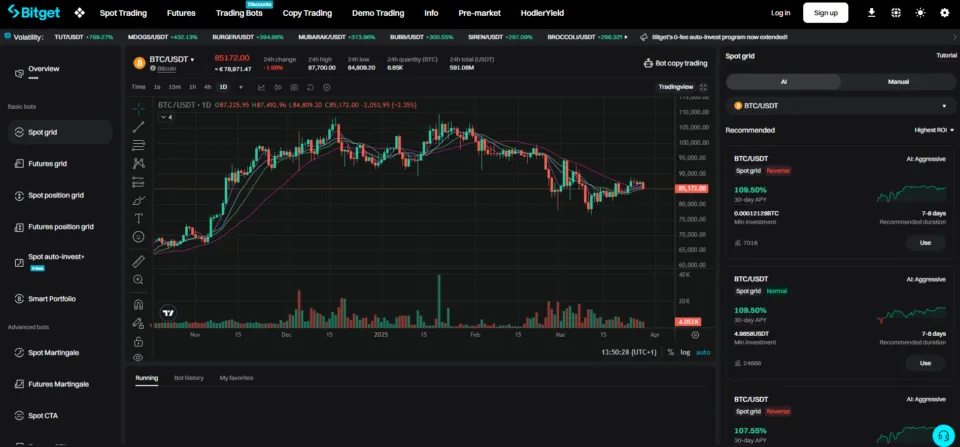The width and height of the screenshot is (960, 447).
Task: Toggle magnet mode on chart
Action: coord(138,304)
